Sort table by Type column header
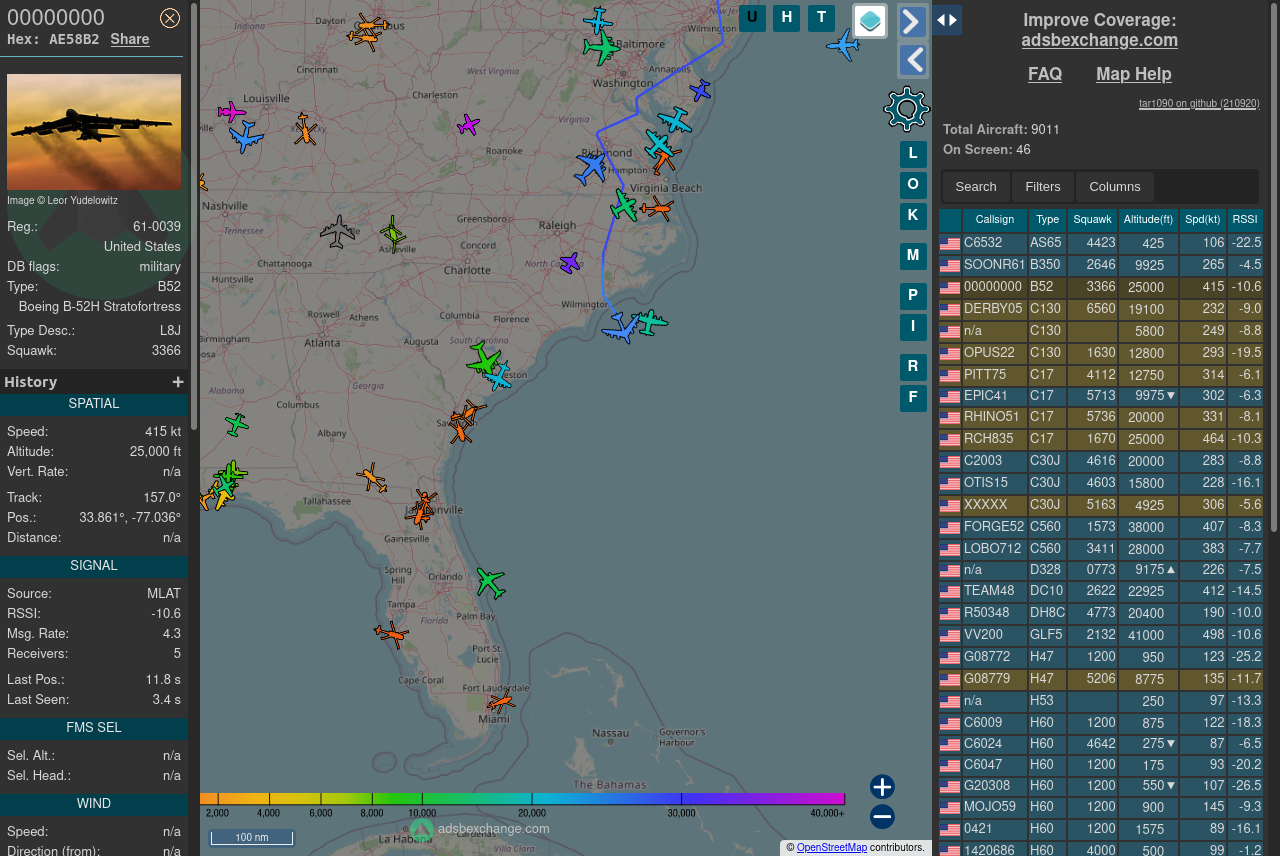Screen dimensions: 1280x856 point(1047,220)
